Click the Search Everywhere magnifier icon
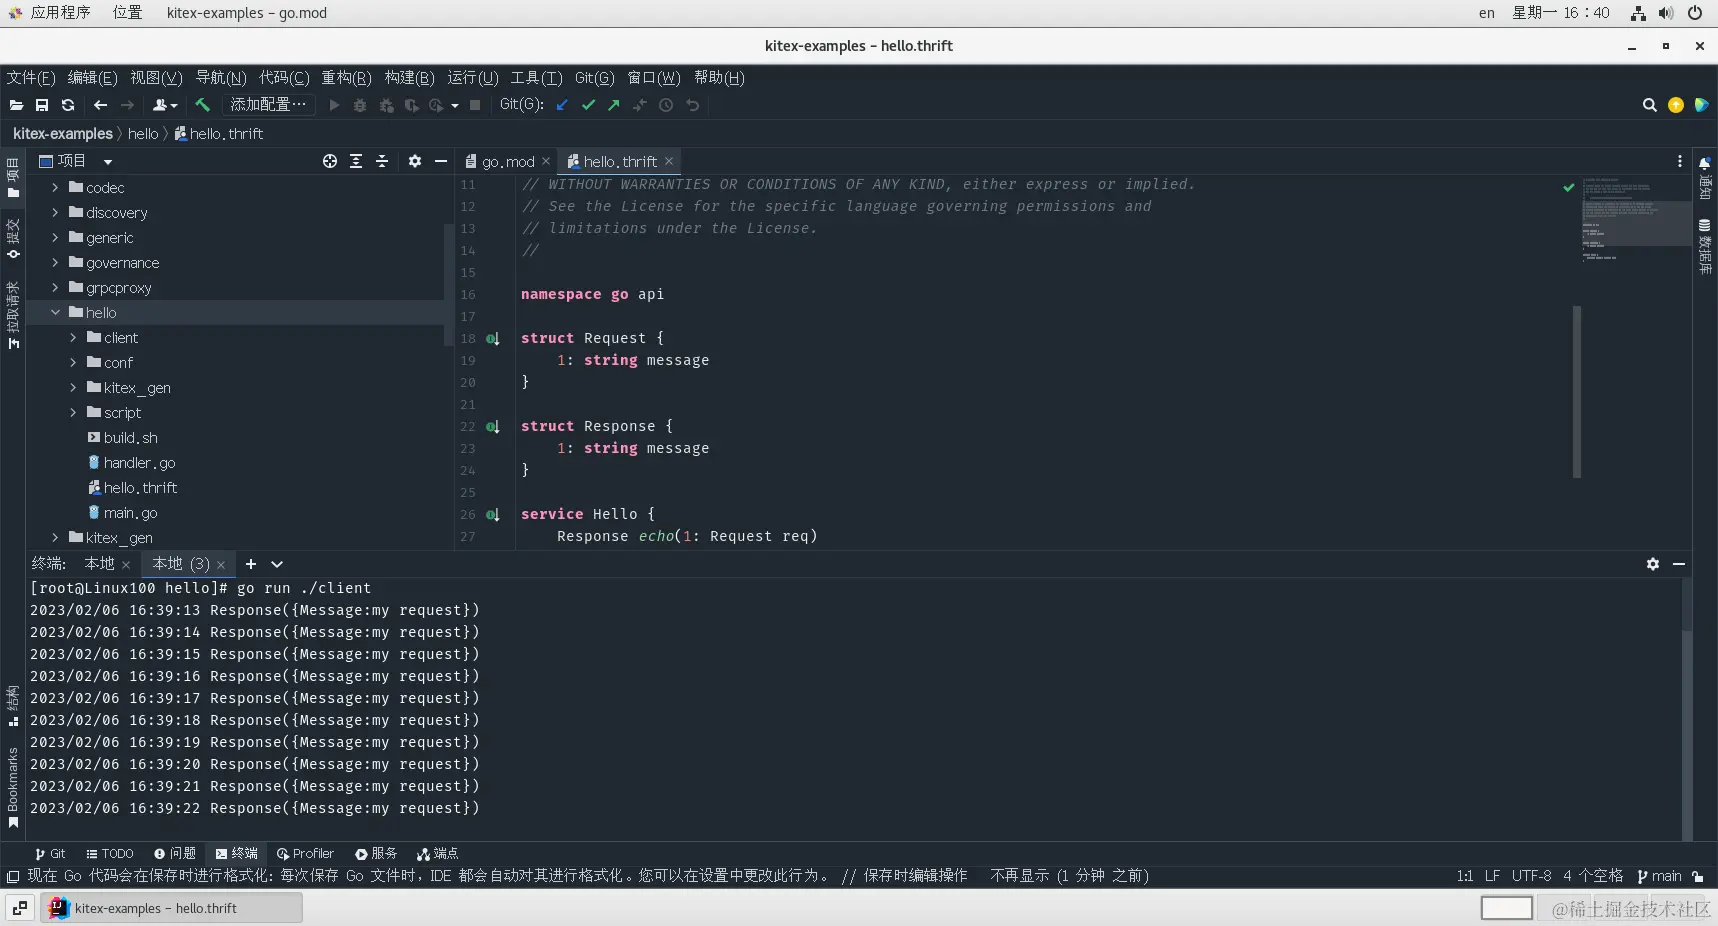This screenshot has width=1718, height=926. (1650, 105)
